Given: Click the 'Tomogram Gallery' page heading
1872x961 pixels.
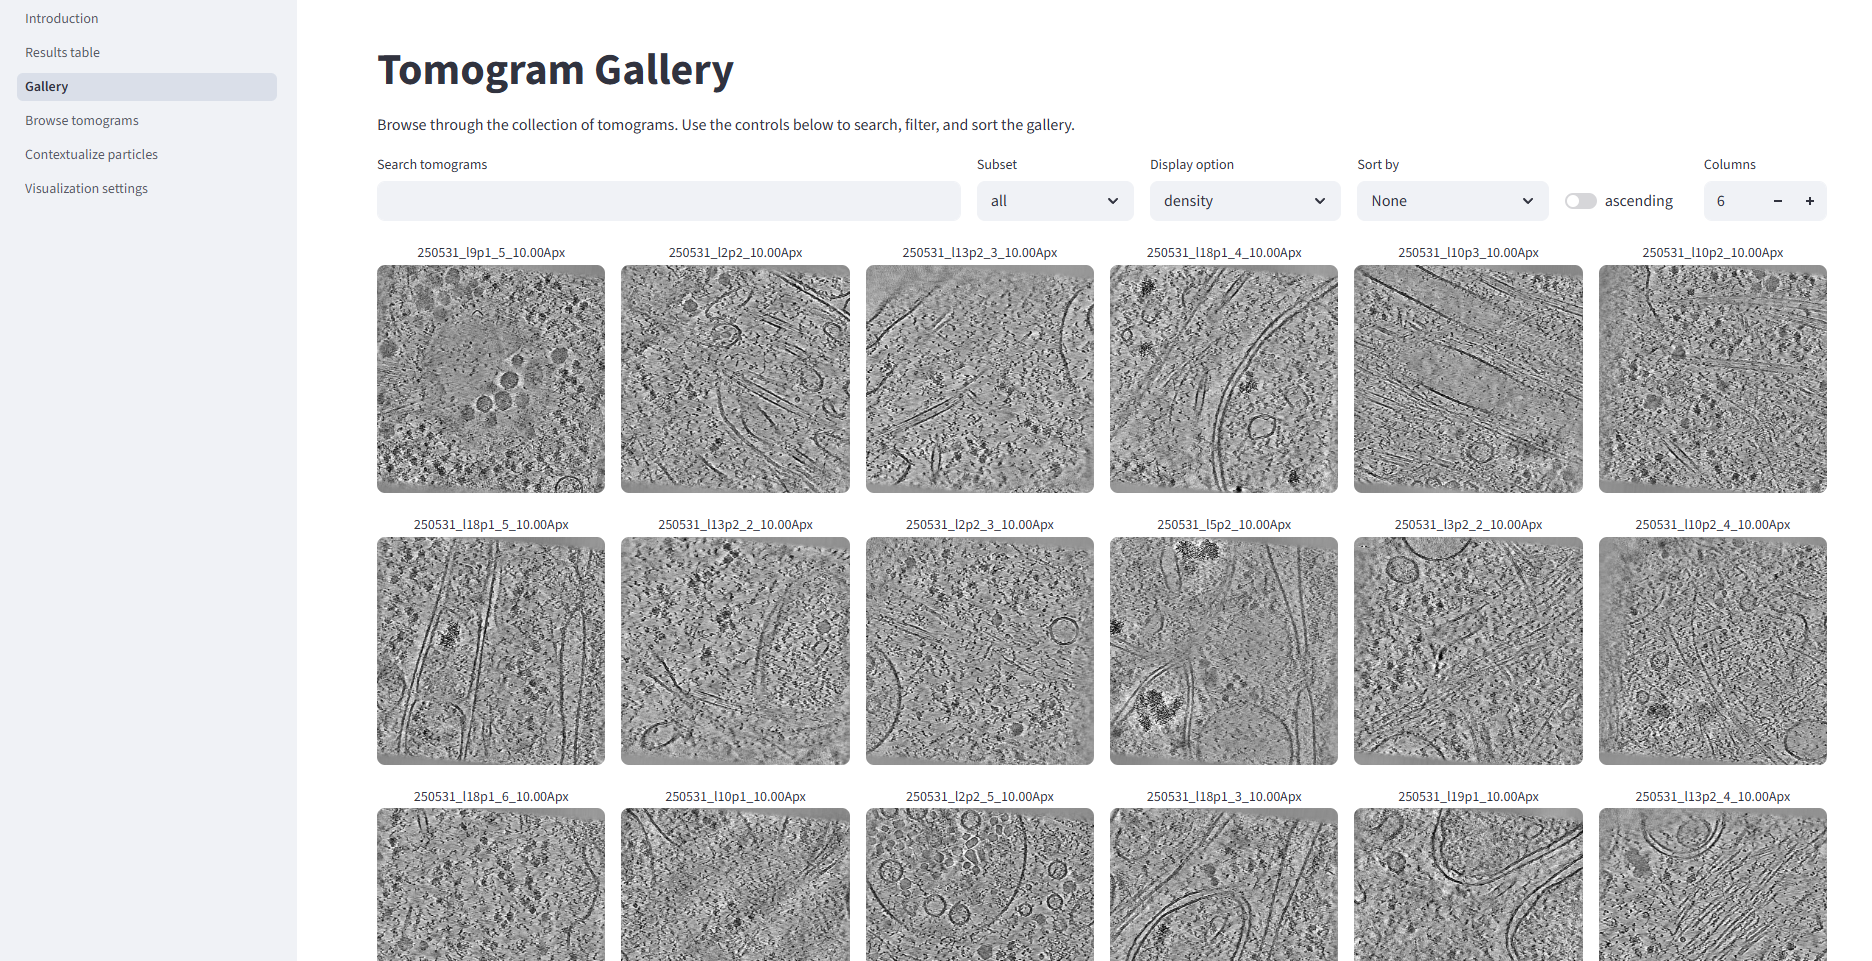Looking at the screenshot, I should coord(555,71).
